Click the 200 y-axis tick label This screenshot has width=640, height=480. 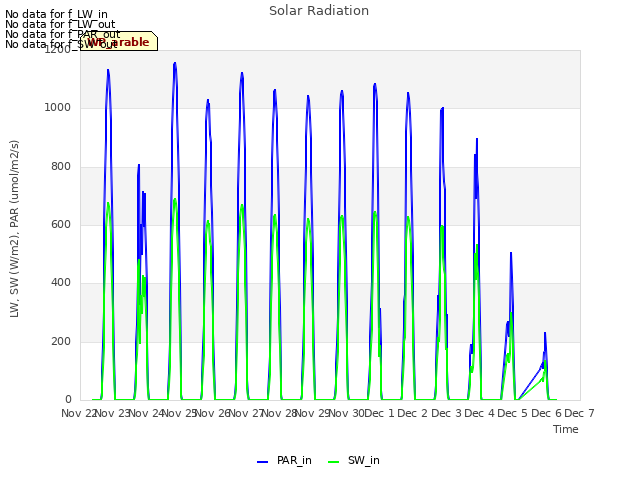pos(61,342)
